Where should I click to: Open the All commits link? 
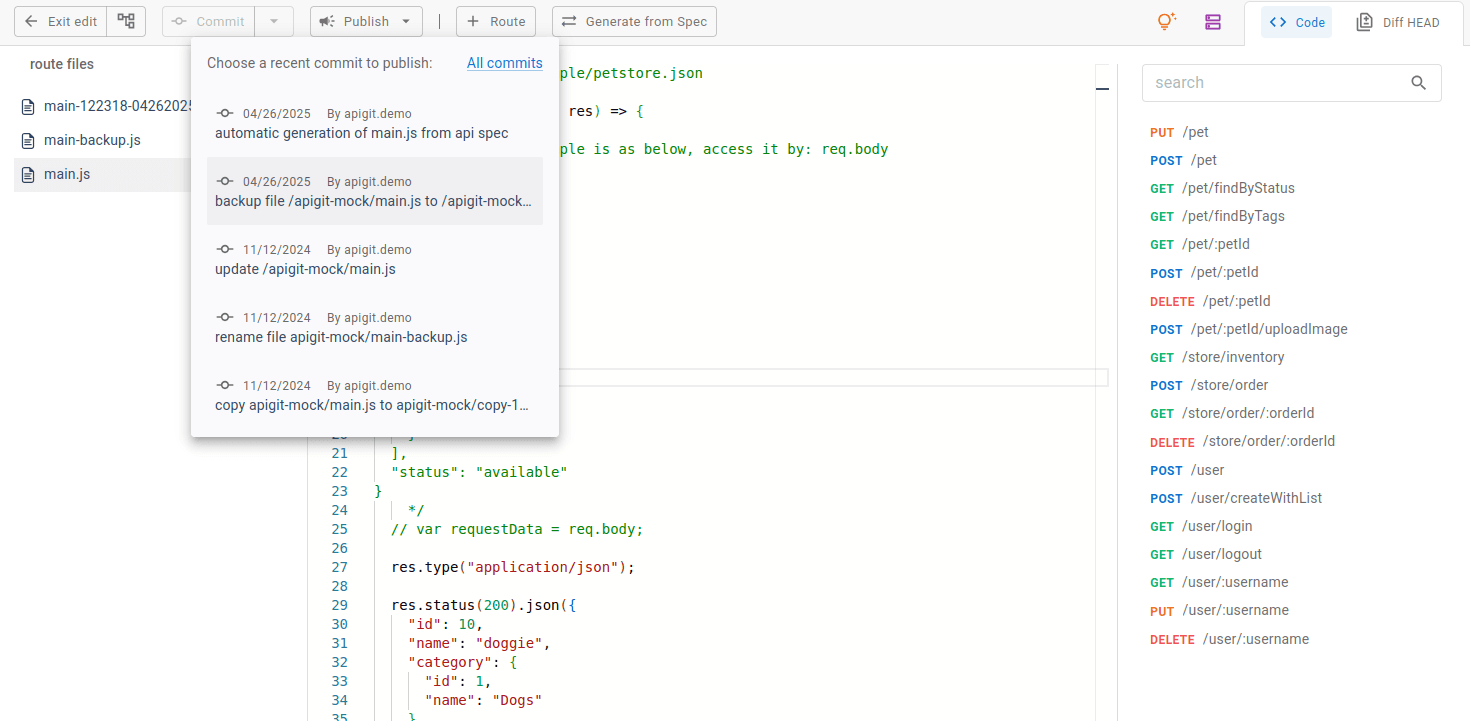(505, 63)
